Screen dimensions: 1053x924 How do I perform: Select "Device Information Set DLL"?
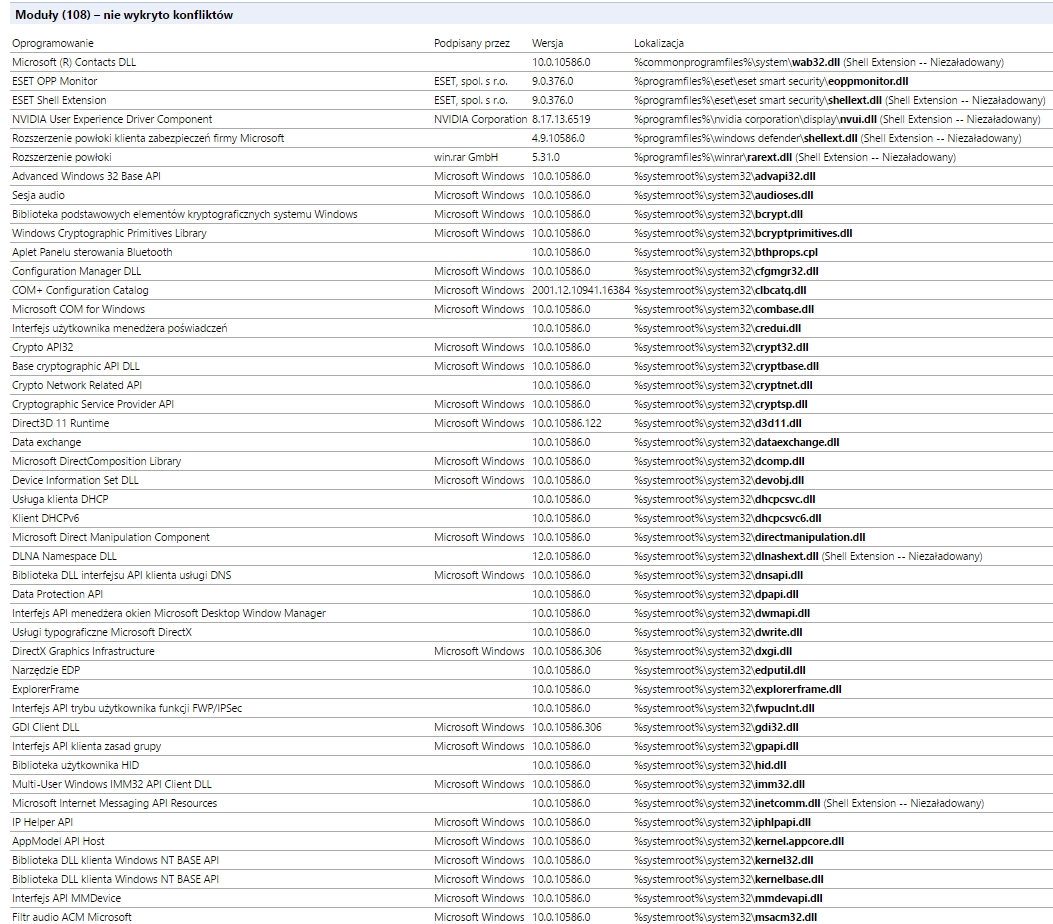pos(75,480)
